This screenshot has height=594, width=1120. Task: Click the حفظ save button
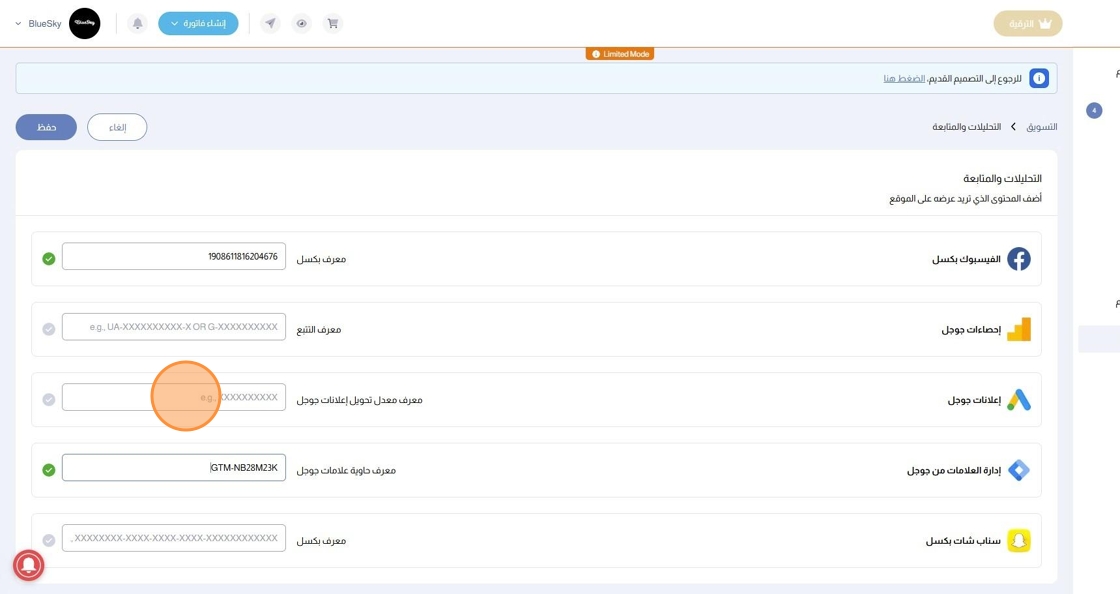tap(46, 127)
